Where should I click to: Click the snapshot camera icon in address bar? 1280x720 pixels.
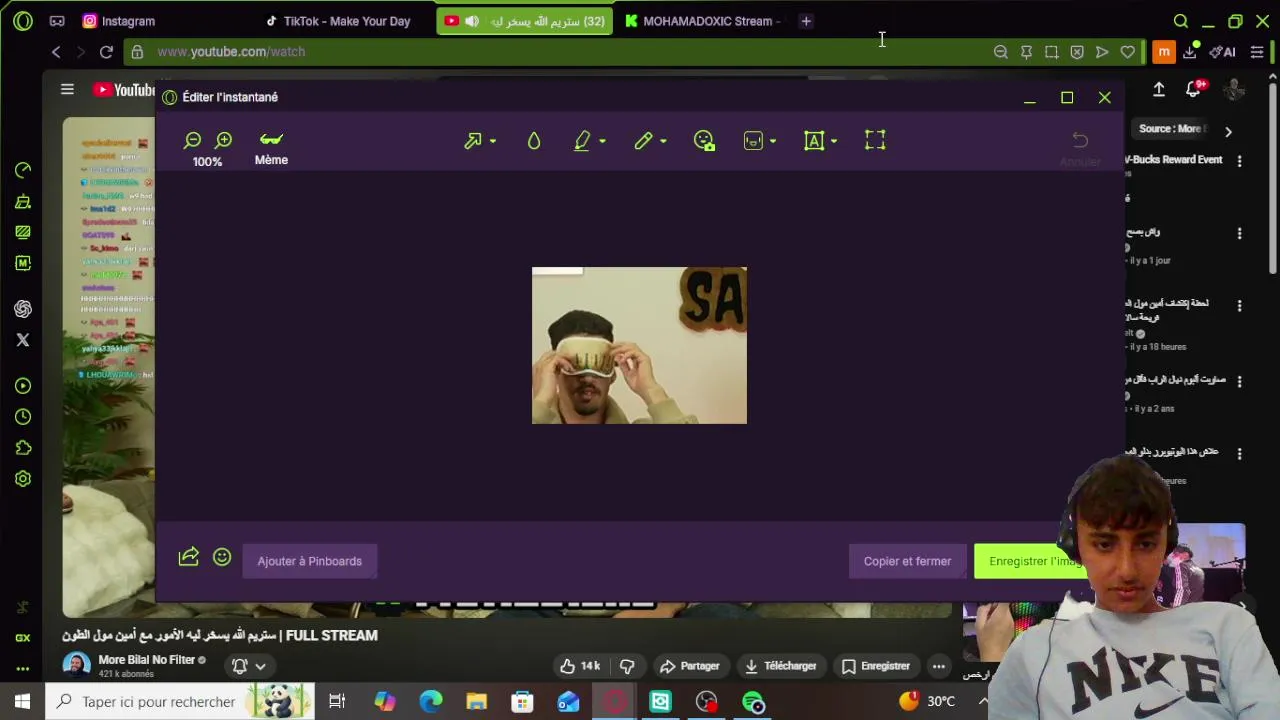coord(1051,52)
